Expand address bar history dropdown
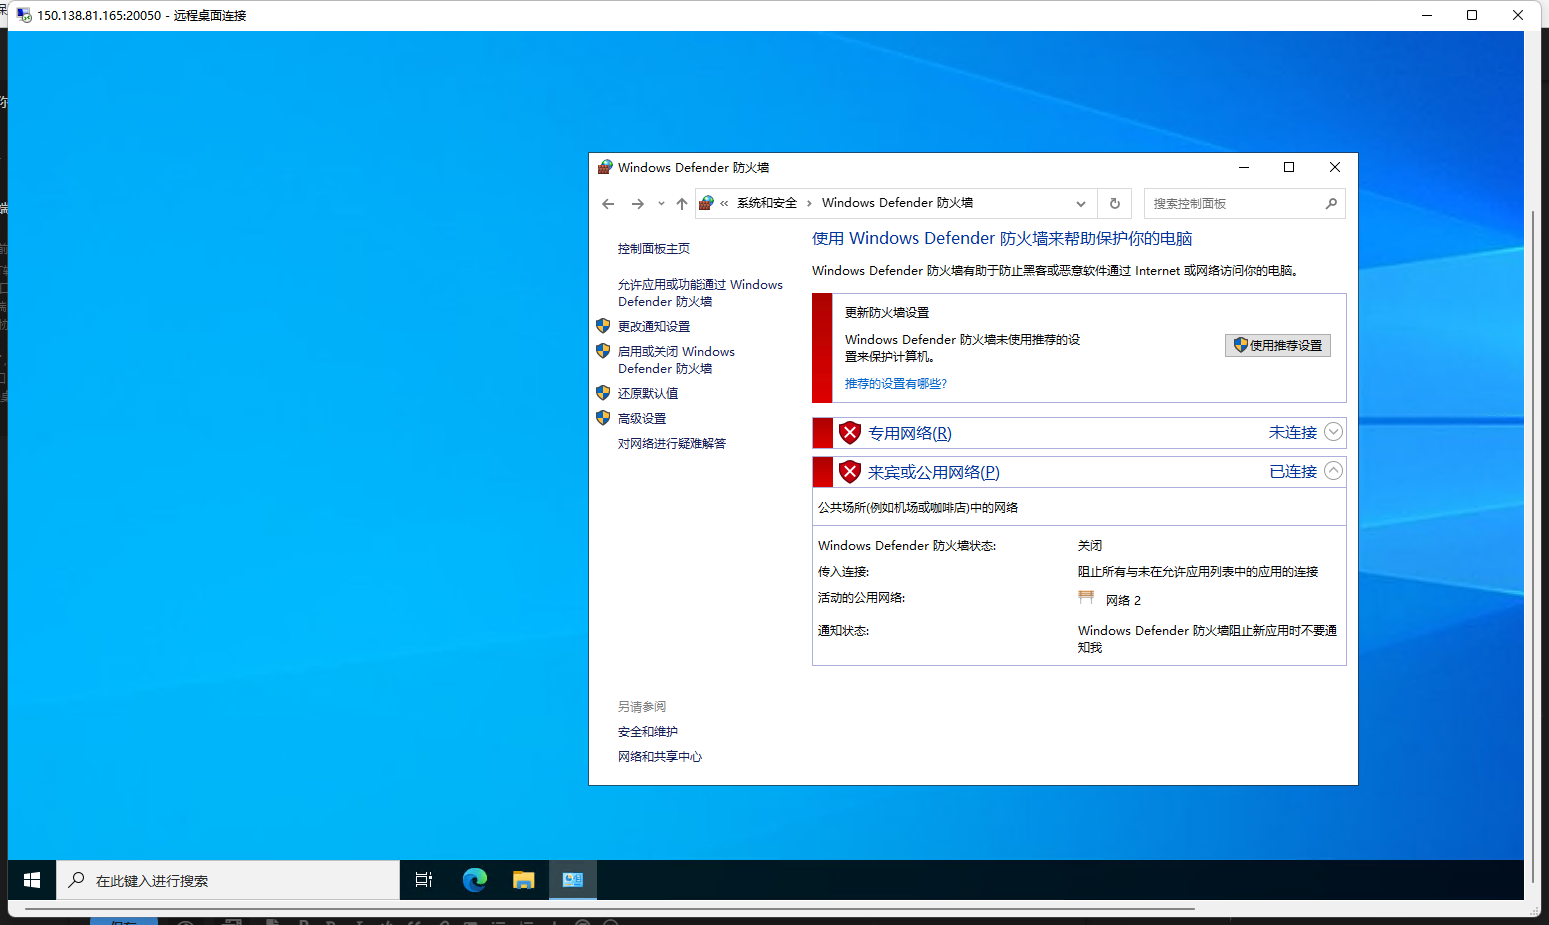 tap(1081, 204)
